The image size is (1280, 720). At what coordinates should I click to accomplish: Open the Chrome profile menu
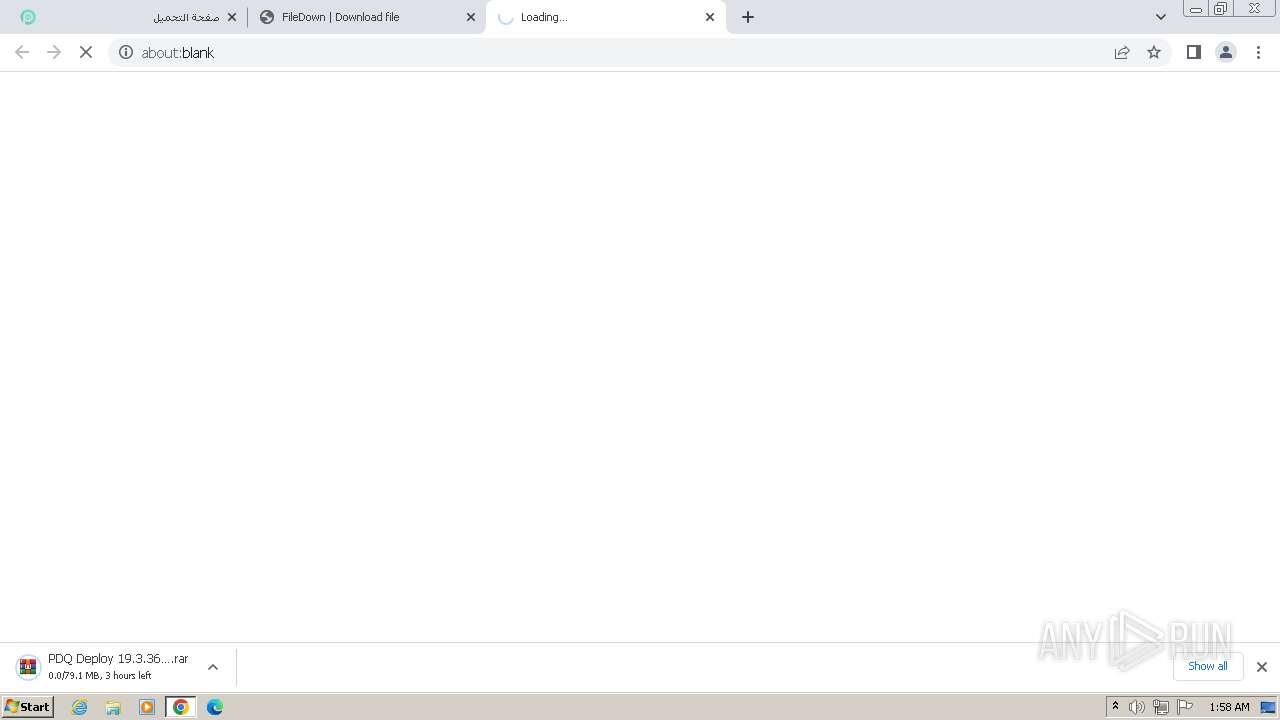click(1226, 52)
